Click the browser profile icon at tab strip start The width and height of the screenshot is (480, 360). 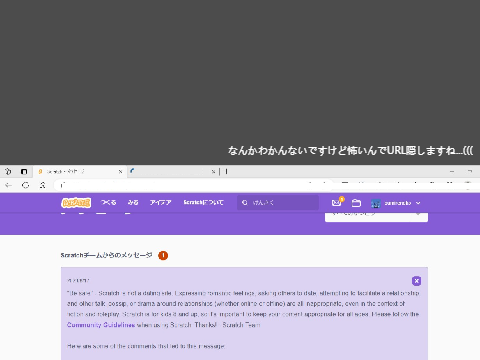[x=8, y=171]
